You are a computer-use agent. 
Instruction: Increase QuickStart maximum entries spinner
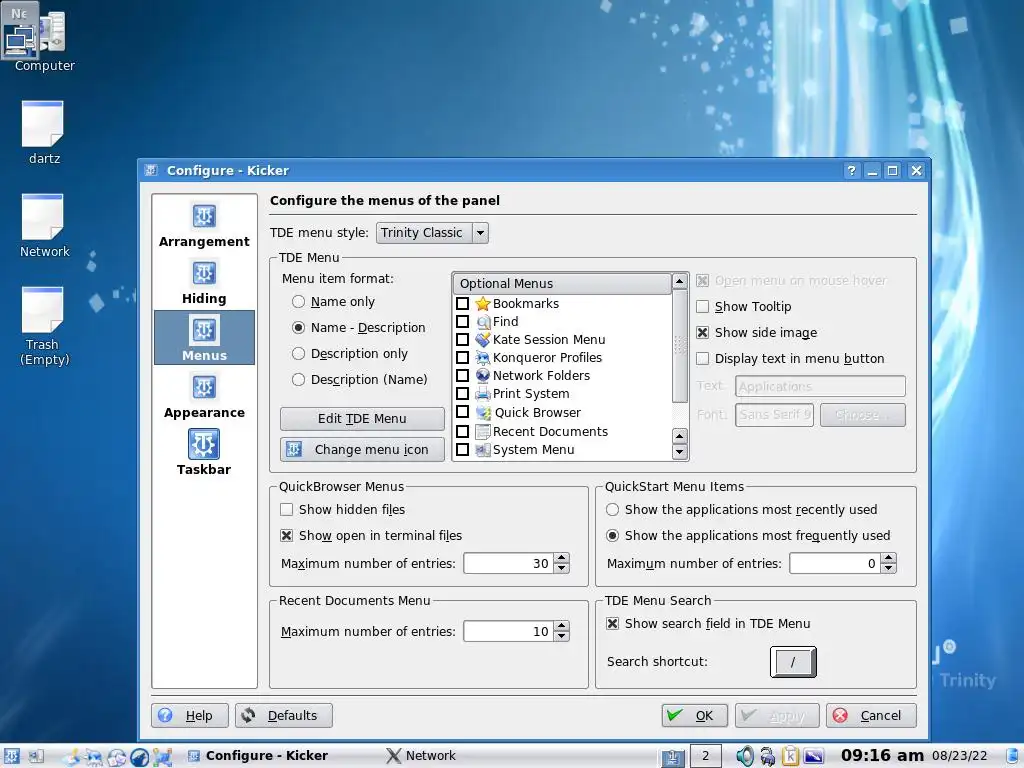pyautogui.click(x=888, y=558)
